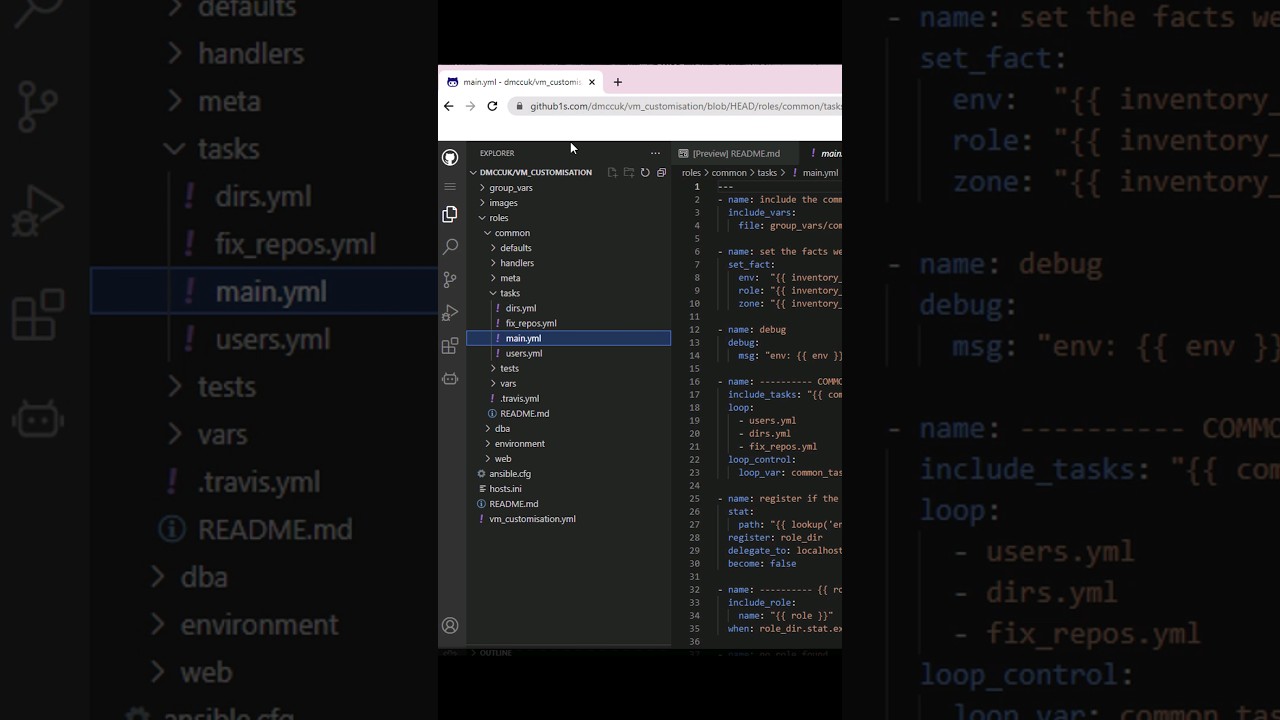1280x720 pixels.
Task: View site information via the lock icon
Action: click(519, 106)
